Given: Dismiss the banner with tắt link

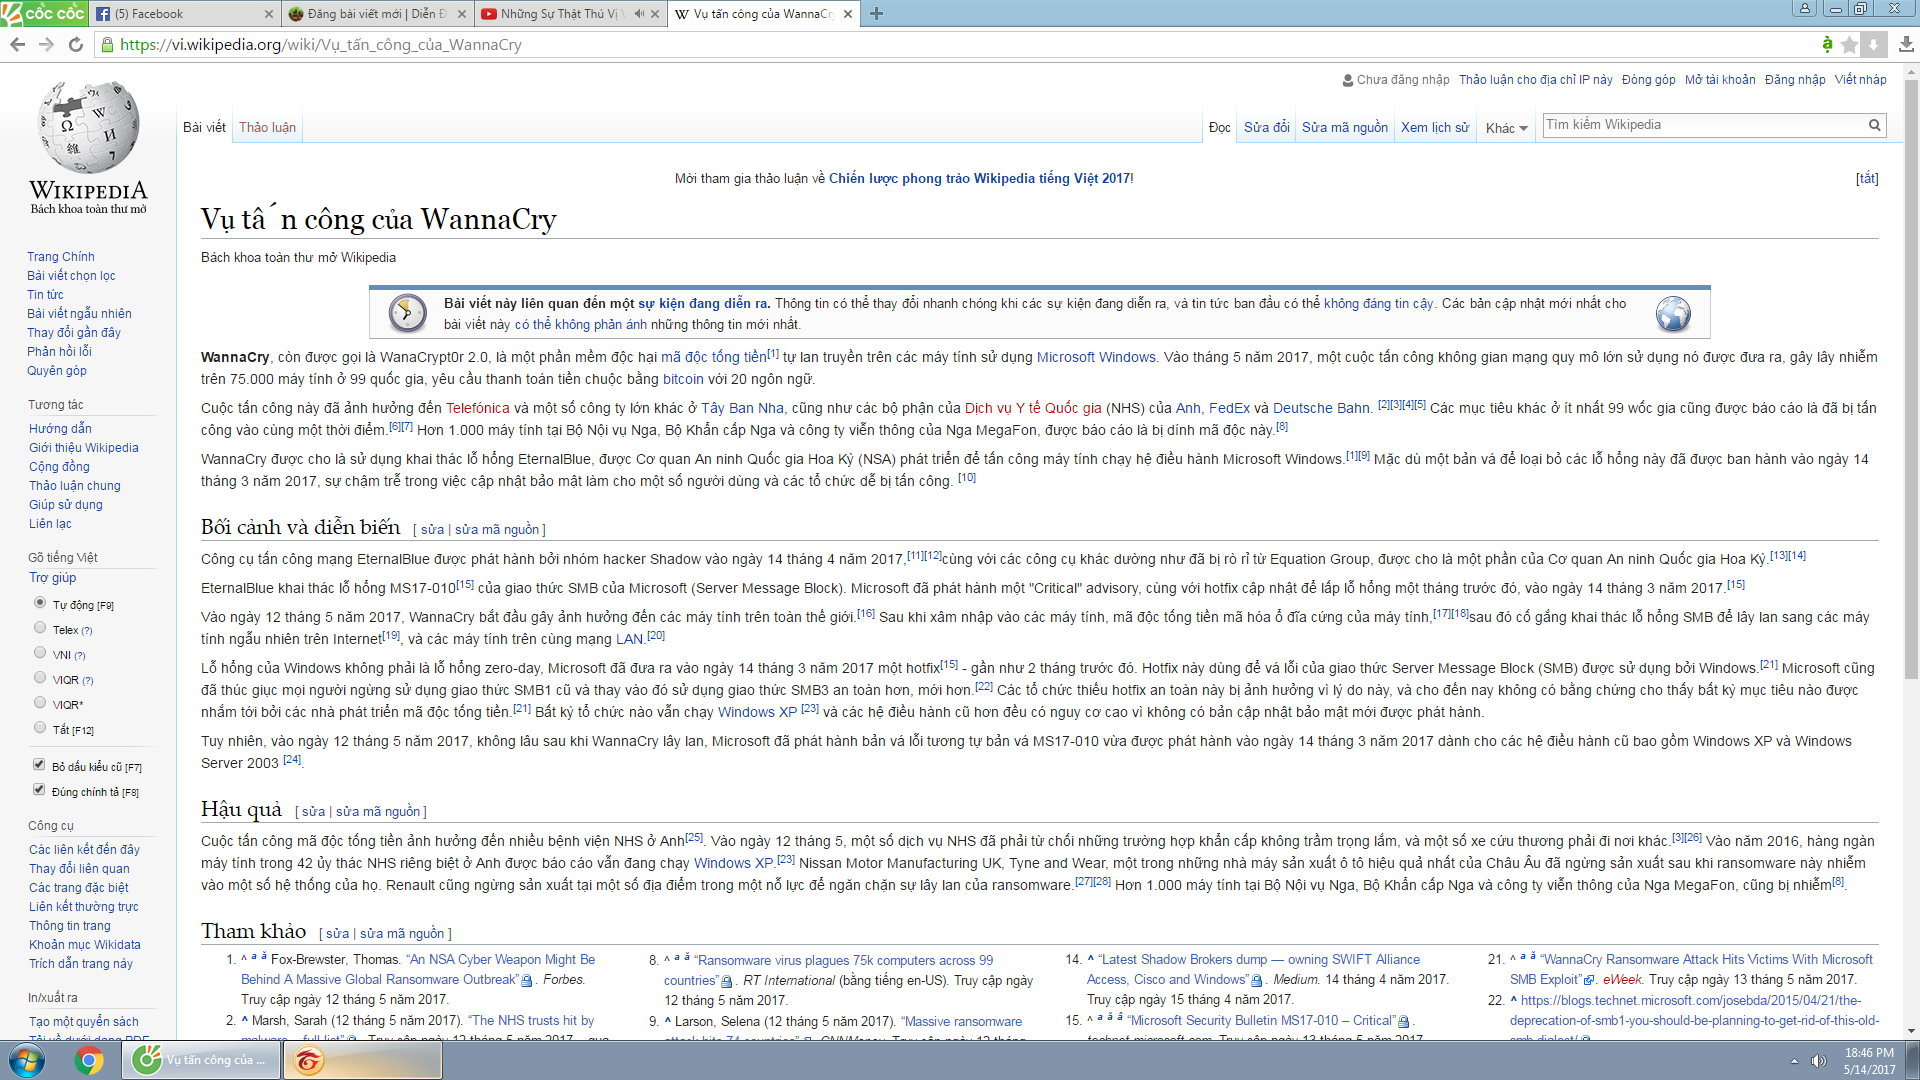Looking at the screenshot, I should (1866, 179).
